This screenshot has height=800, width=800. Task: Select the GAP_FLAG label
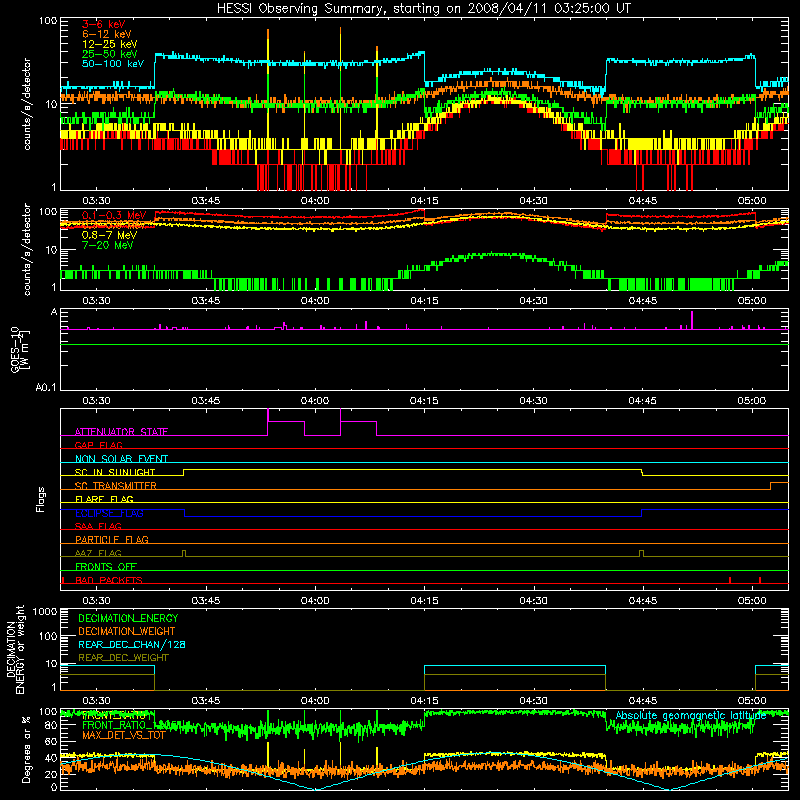98,445
